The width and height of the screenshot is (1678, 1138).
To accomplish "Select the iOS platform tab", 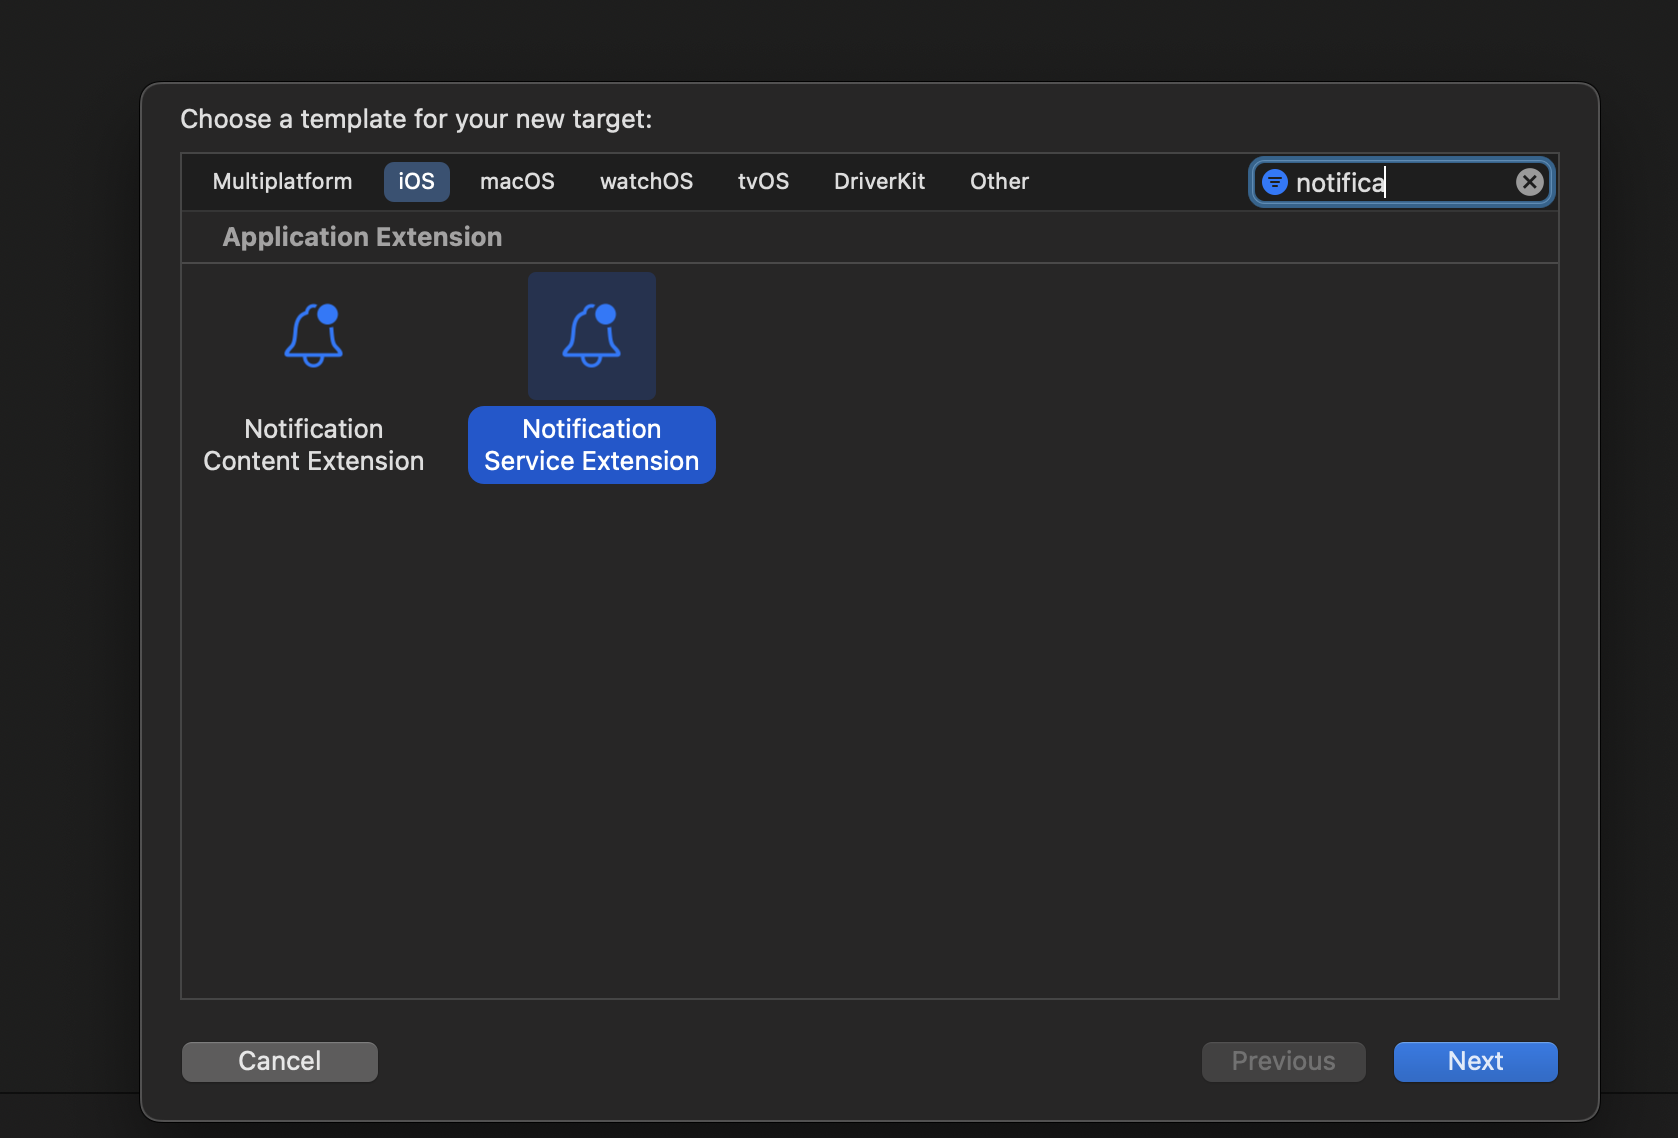I will 416,182.
